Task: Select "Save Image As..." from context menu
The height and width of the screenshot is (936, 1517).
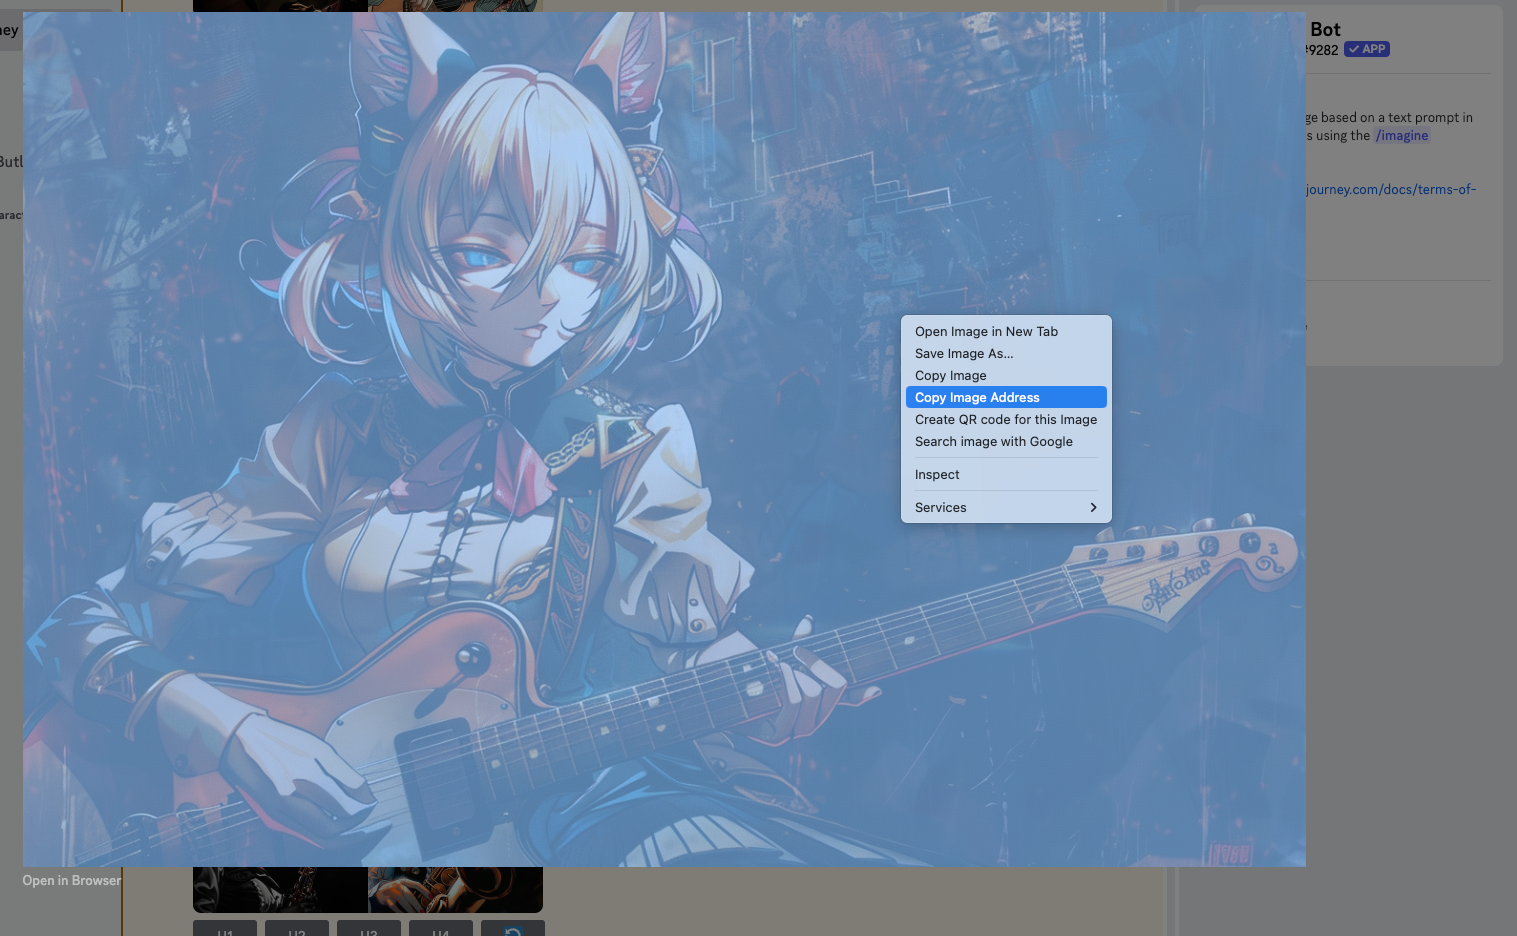Action: coord(1006,354)
